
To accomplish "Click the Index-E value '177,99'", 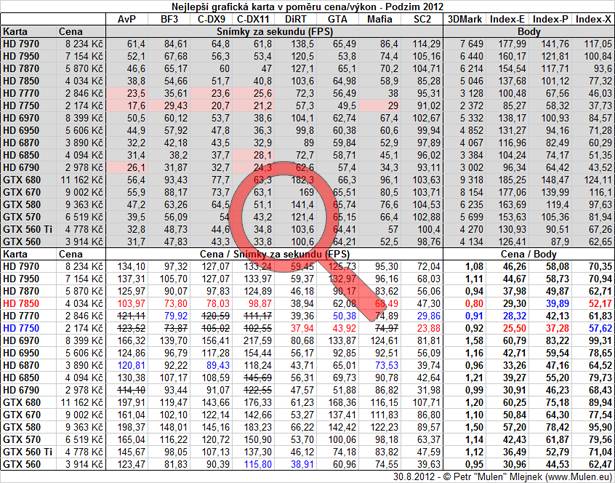I will [512, 44].
